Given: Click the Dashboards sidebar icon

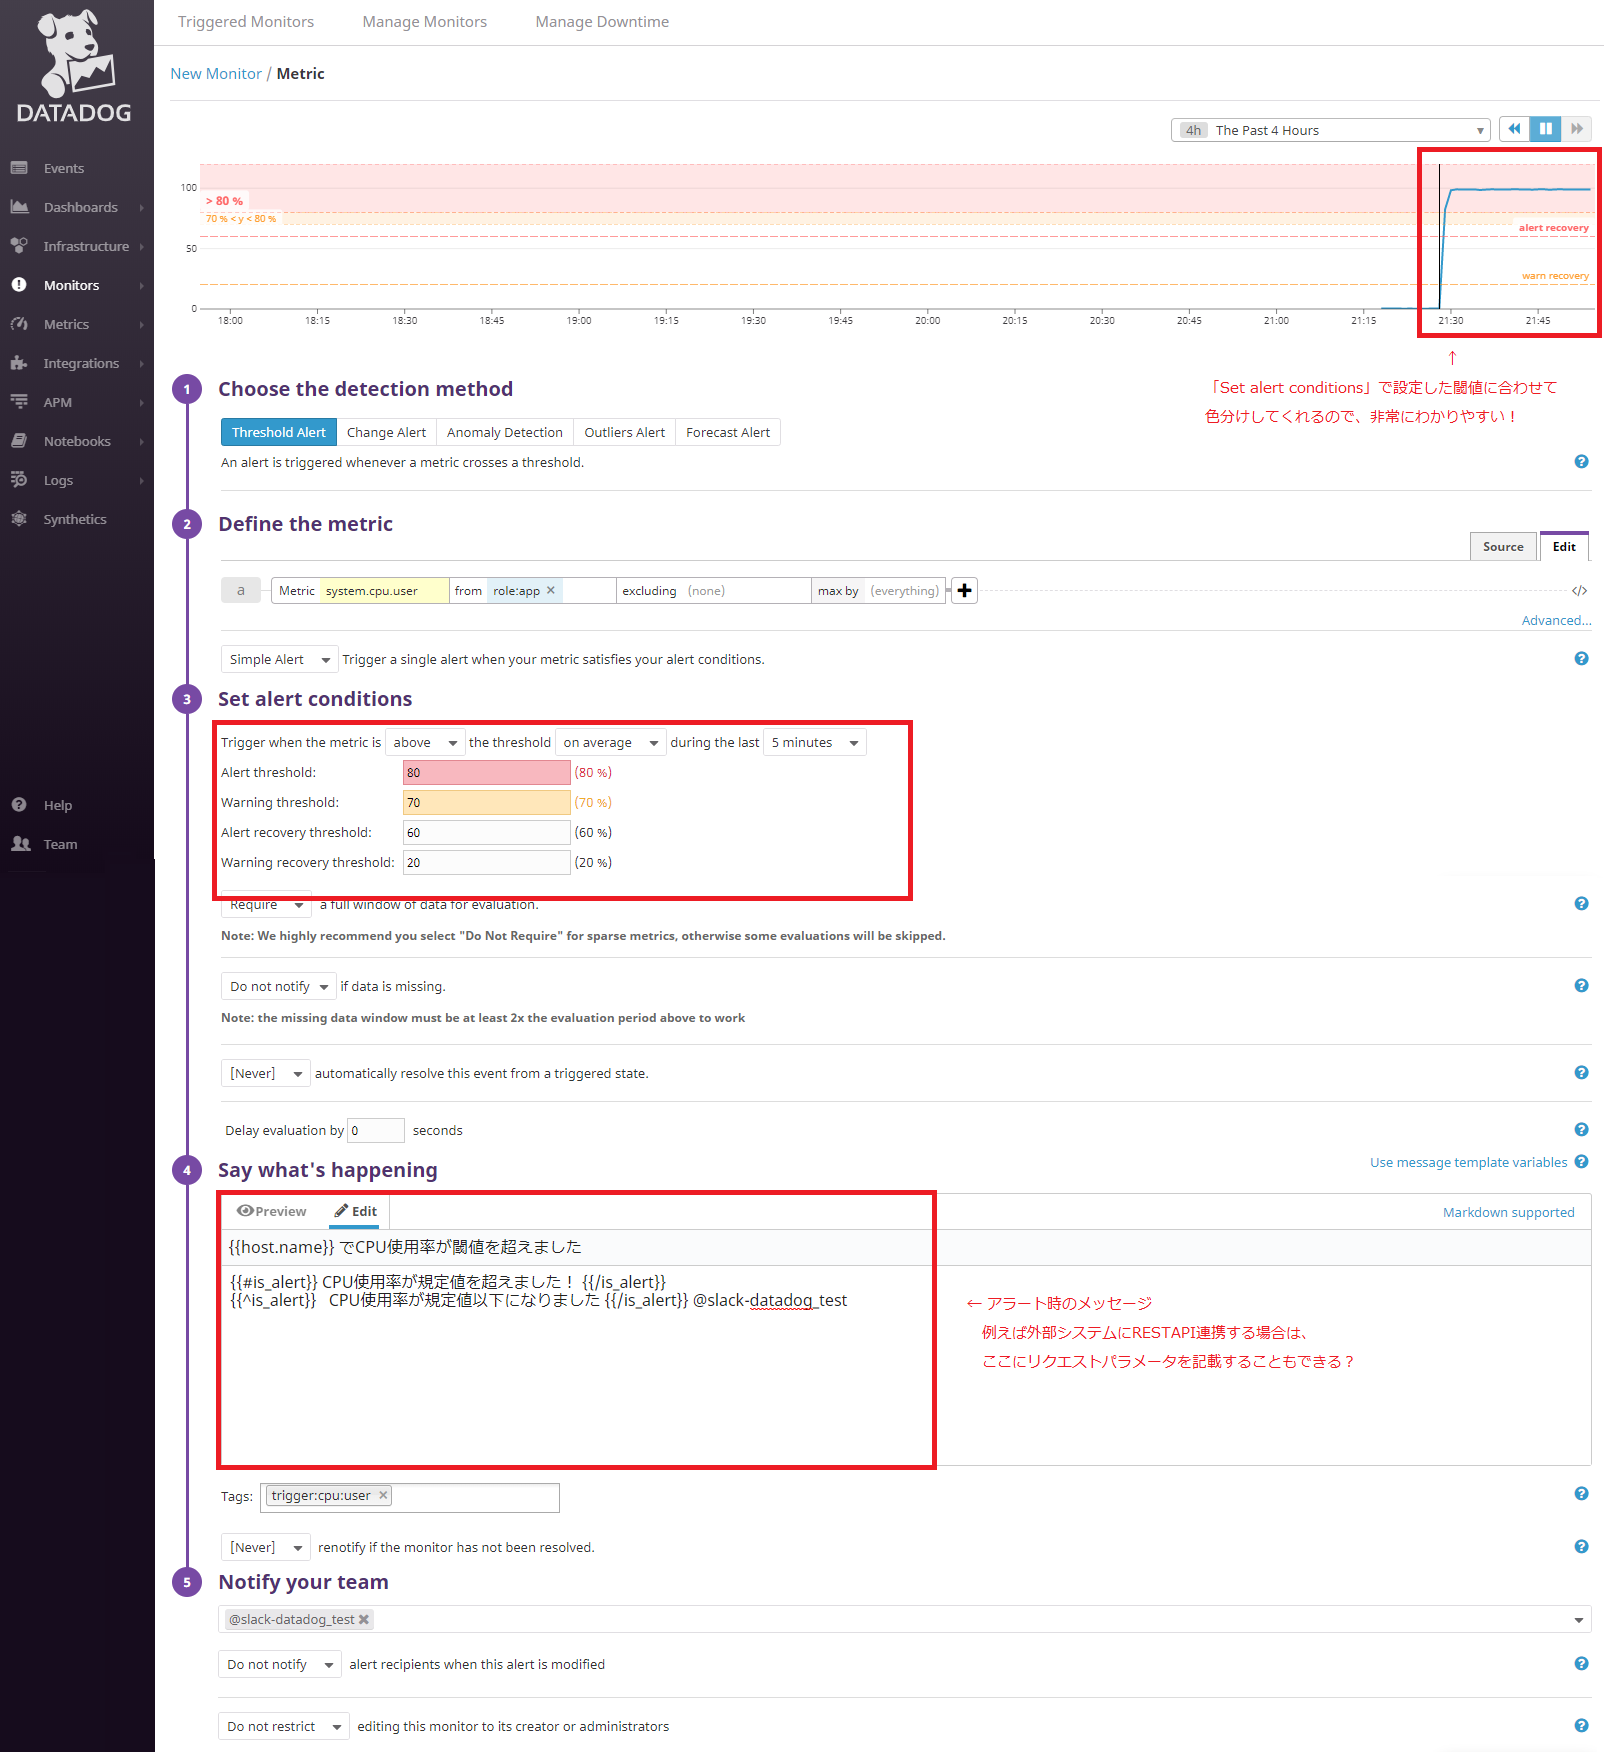Looking at the screenshot, I should pos(19,206).
